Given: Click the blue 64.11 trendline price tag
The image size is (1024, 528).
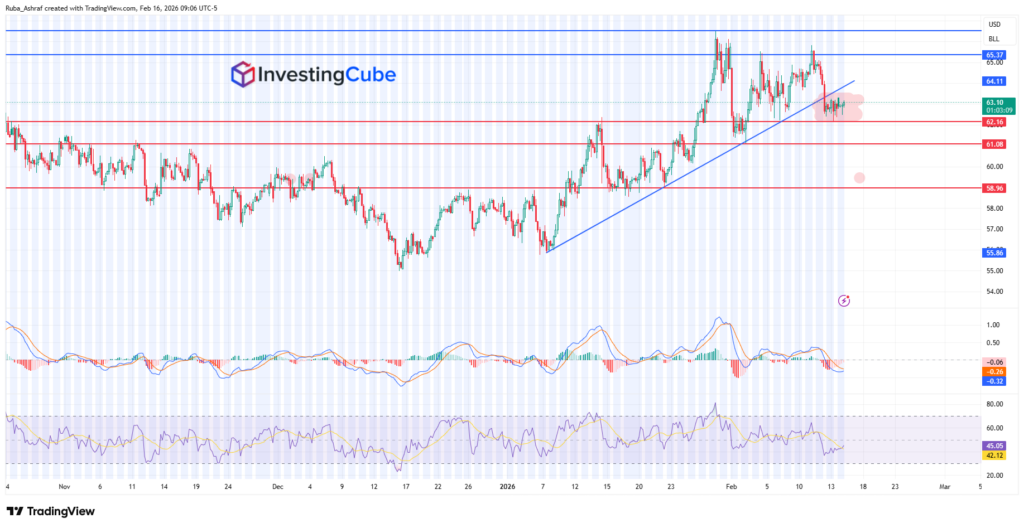Looking at the screenshot, I should (x=994, y=81).
